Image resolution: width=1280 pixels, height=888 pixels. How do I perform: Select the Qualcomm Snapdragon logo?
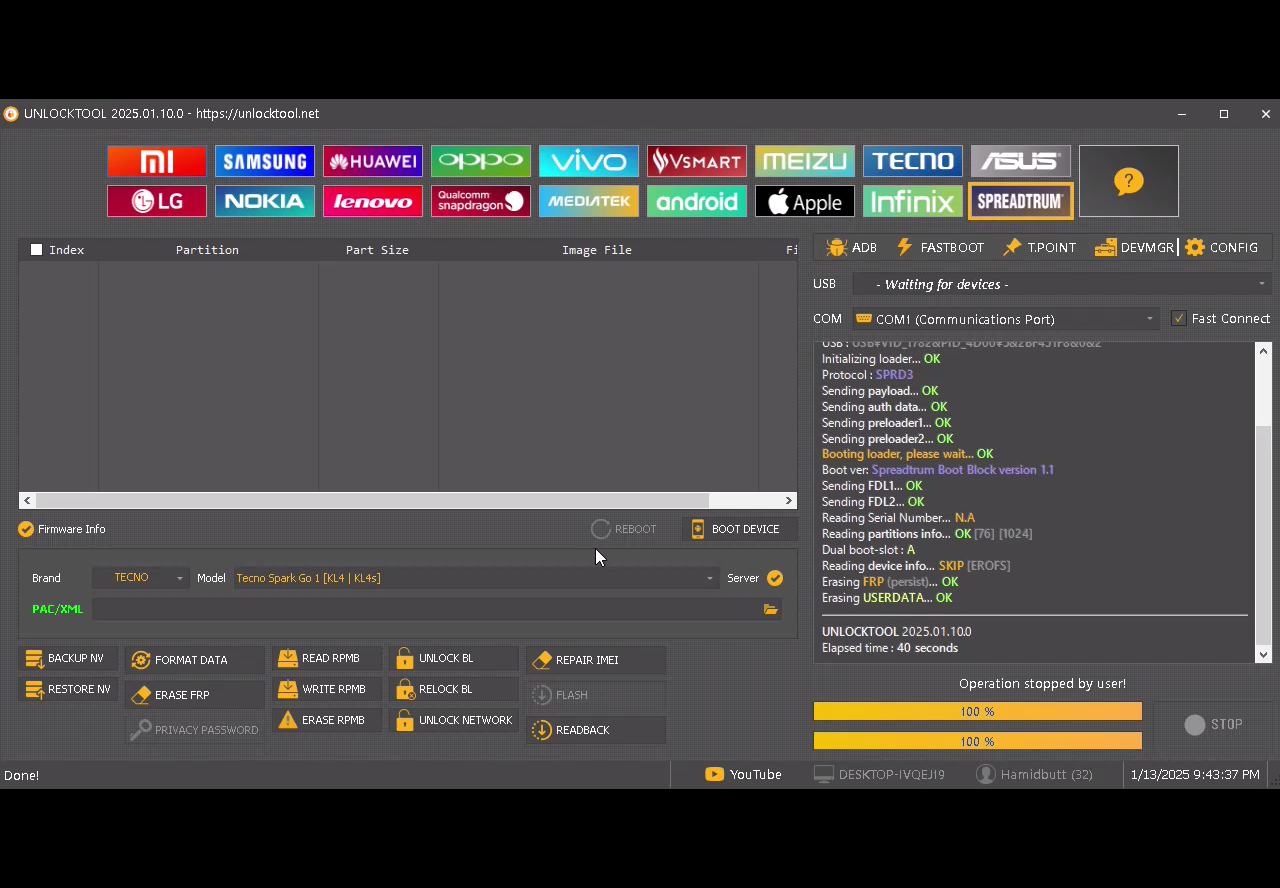[481, 201]
